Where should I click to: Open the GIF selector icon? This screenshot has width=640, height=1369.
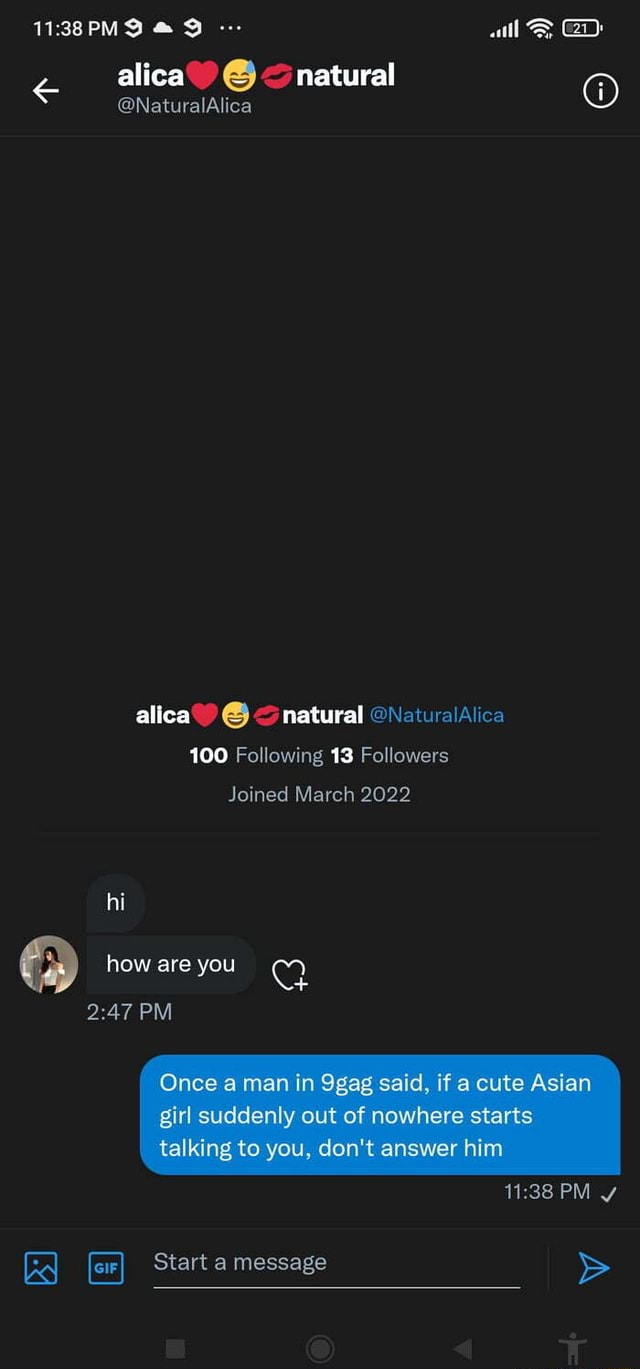pyautogui.click(x=105, y=1267)
